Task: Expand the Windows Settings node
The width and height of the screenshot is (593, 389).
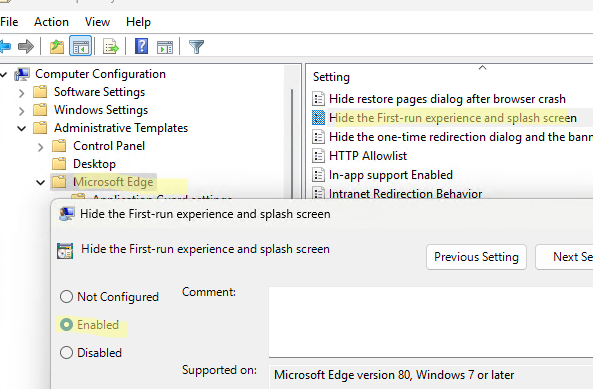Action: coord(22,111)
